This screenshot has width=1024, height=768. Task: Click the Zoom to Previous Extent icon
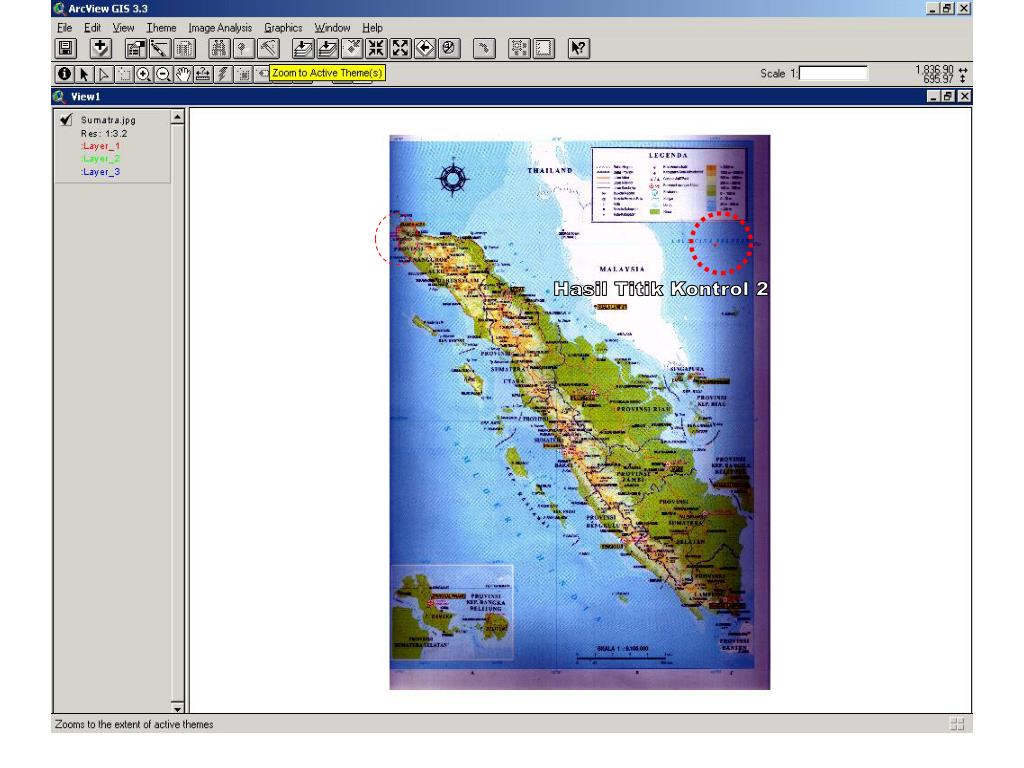click(424, 48)
